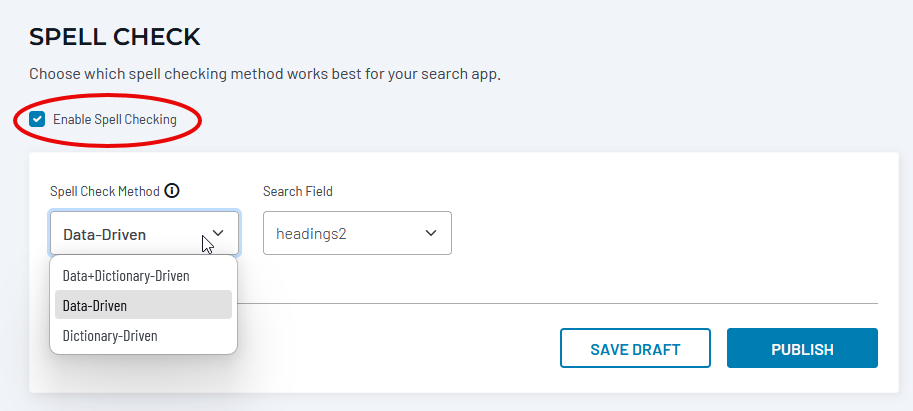
Task: Pick the Dictionary-Driven option
Action: (x=110, y=336)
